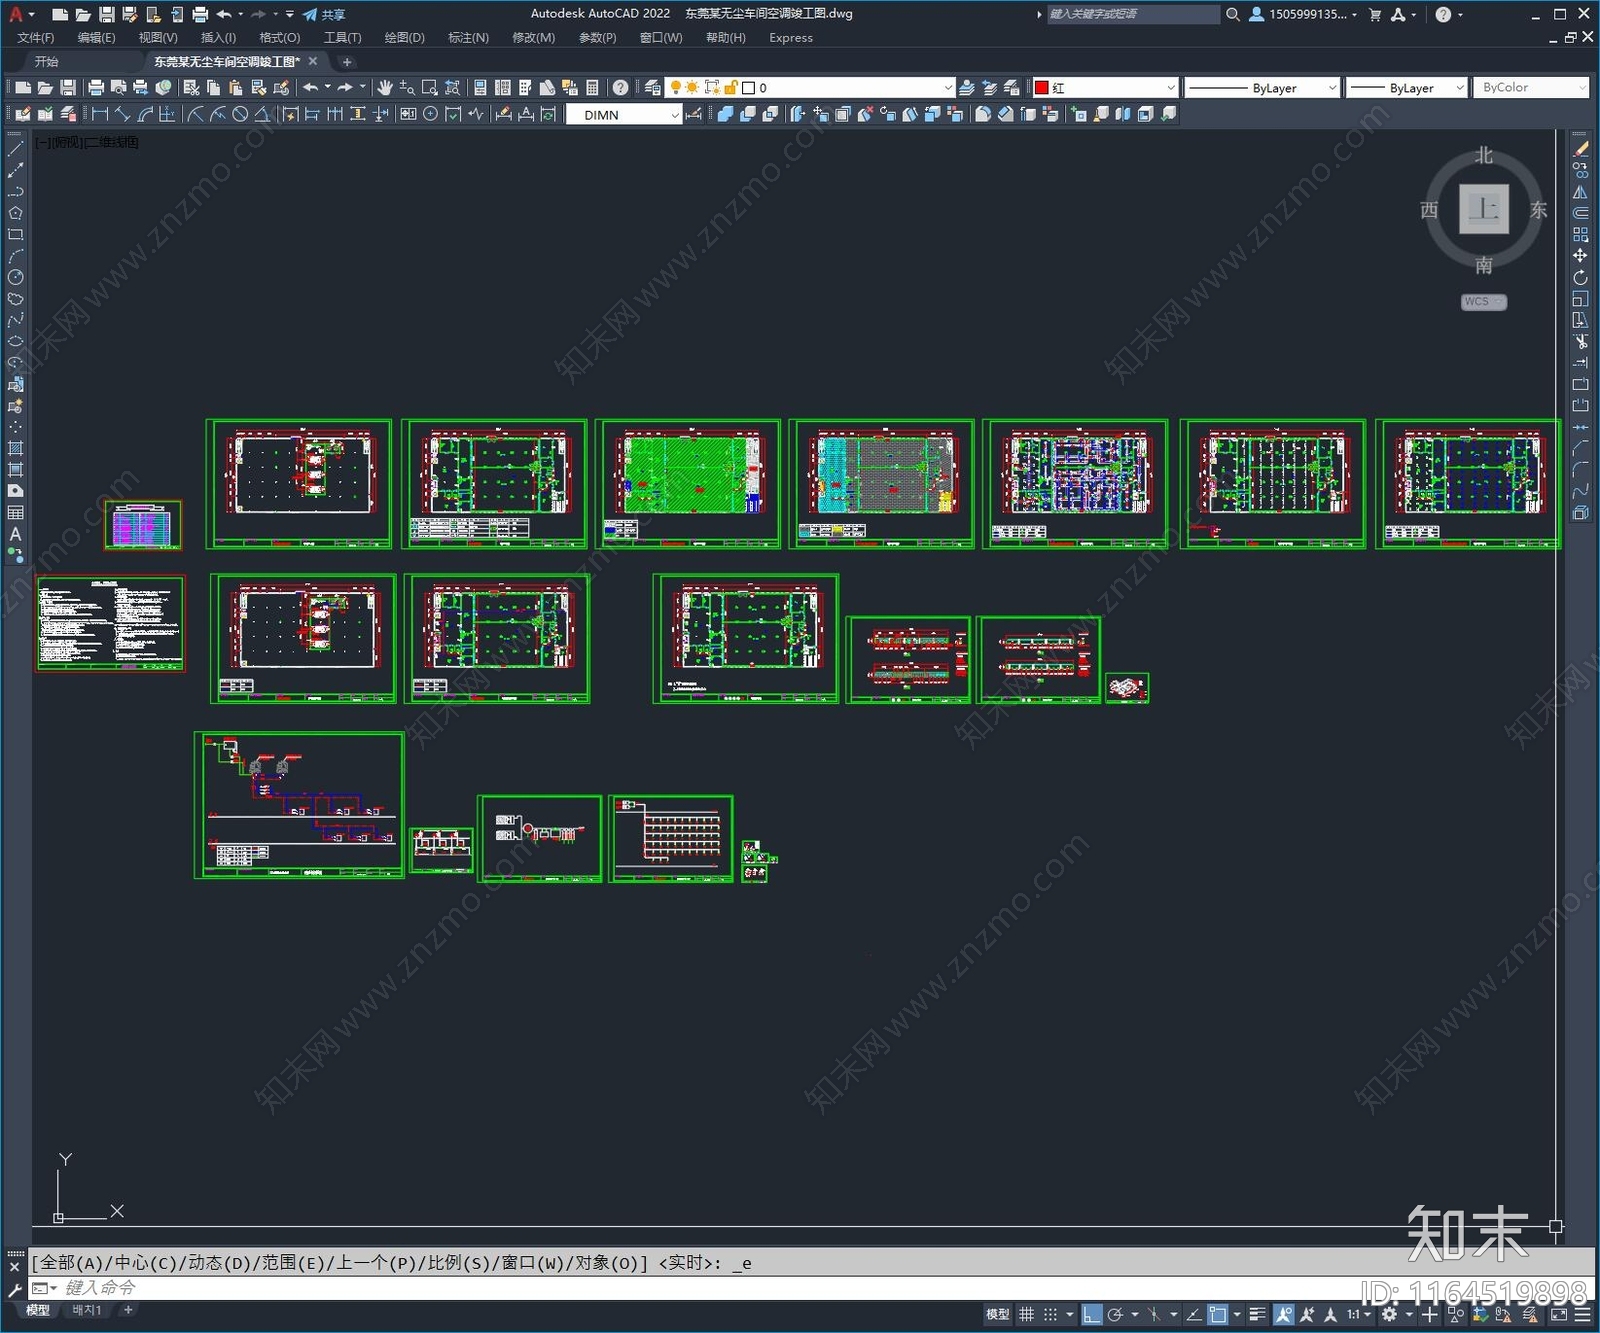Open the QuickCalc calculator icon
The height and width of the screenshot is (1333, 1600).
click(x=592, y=88)
